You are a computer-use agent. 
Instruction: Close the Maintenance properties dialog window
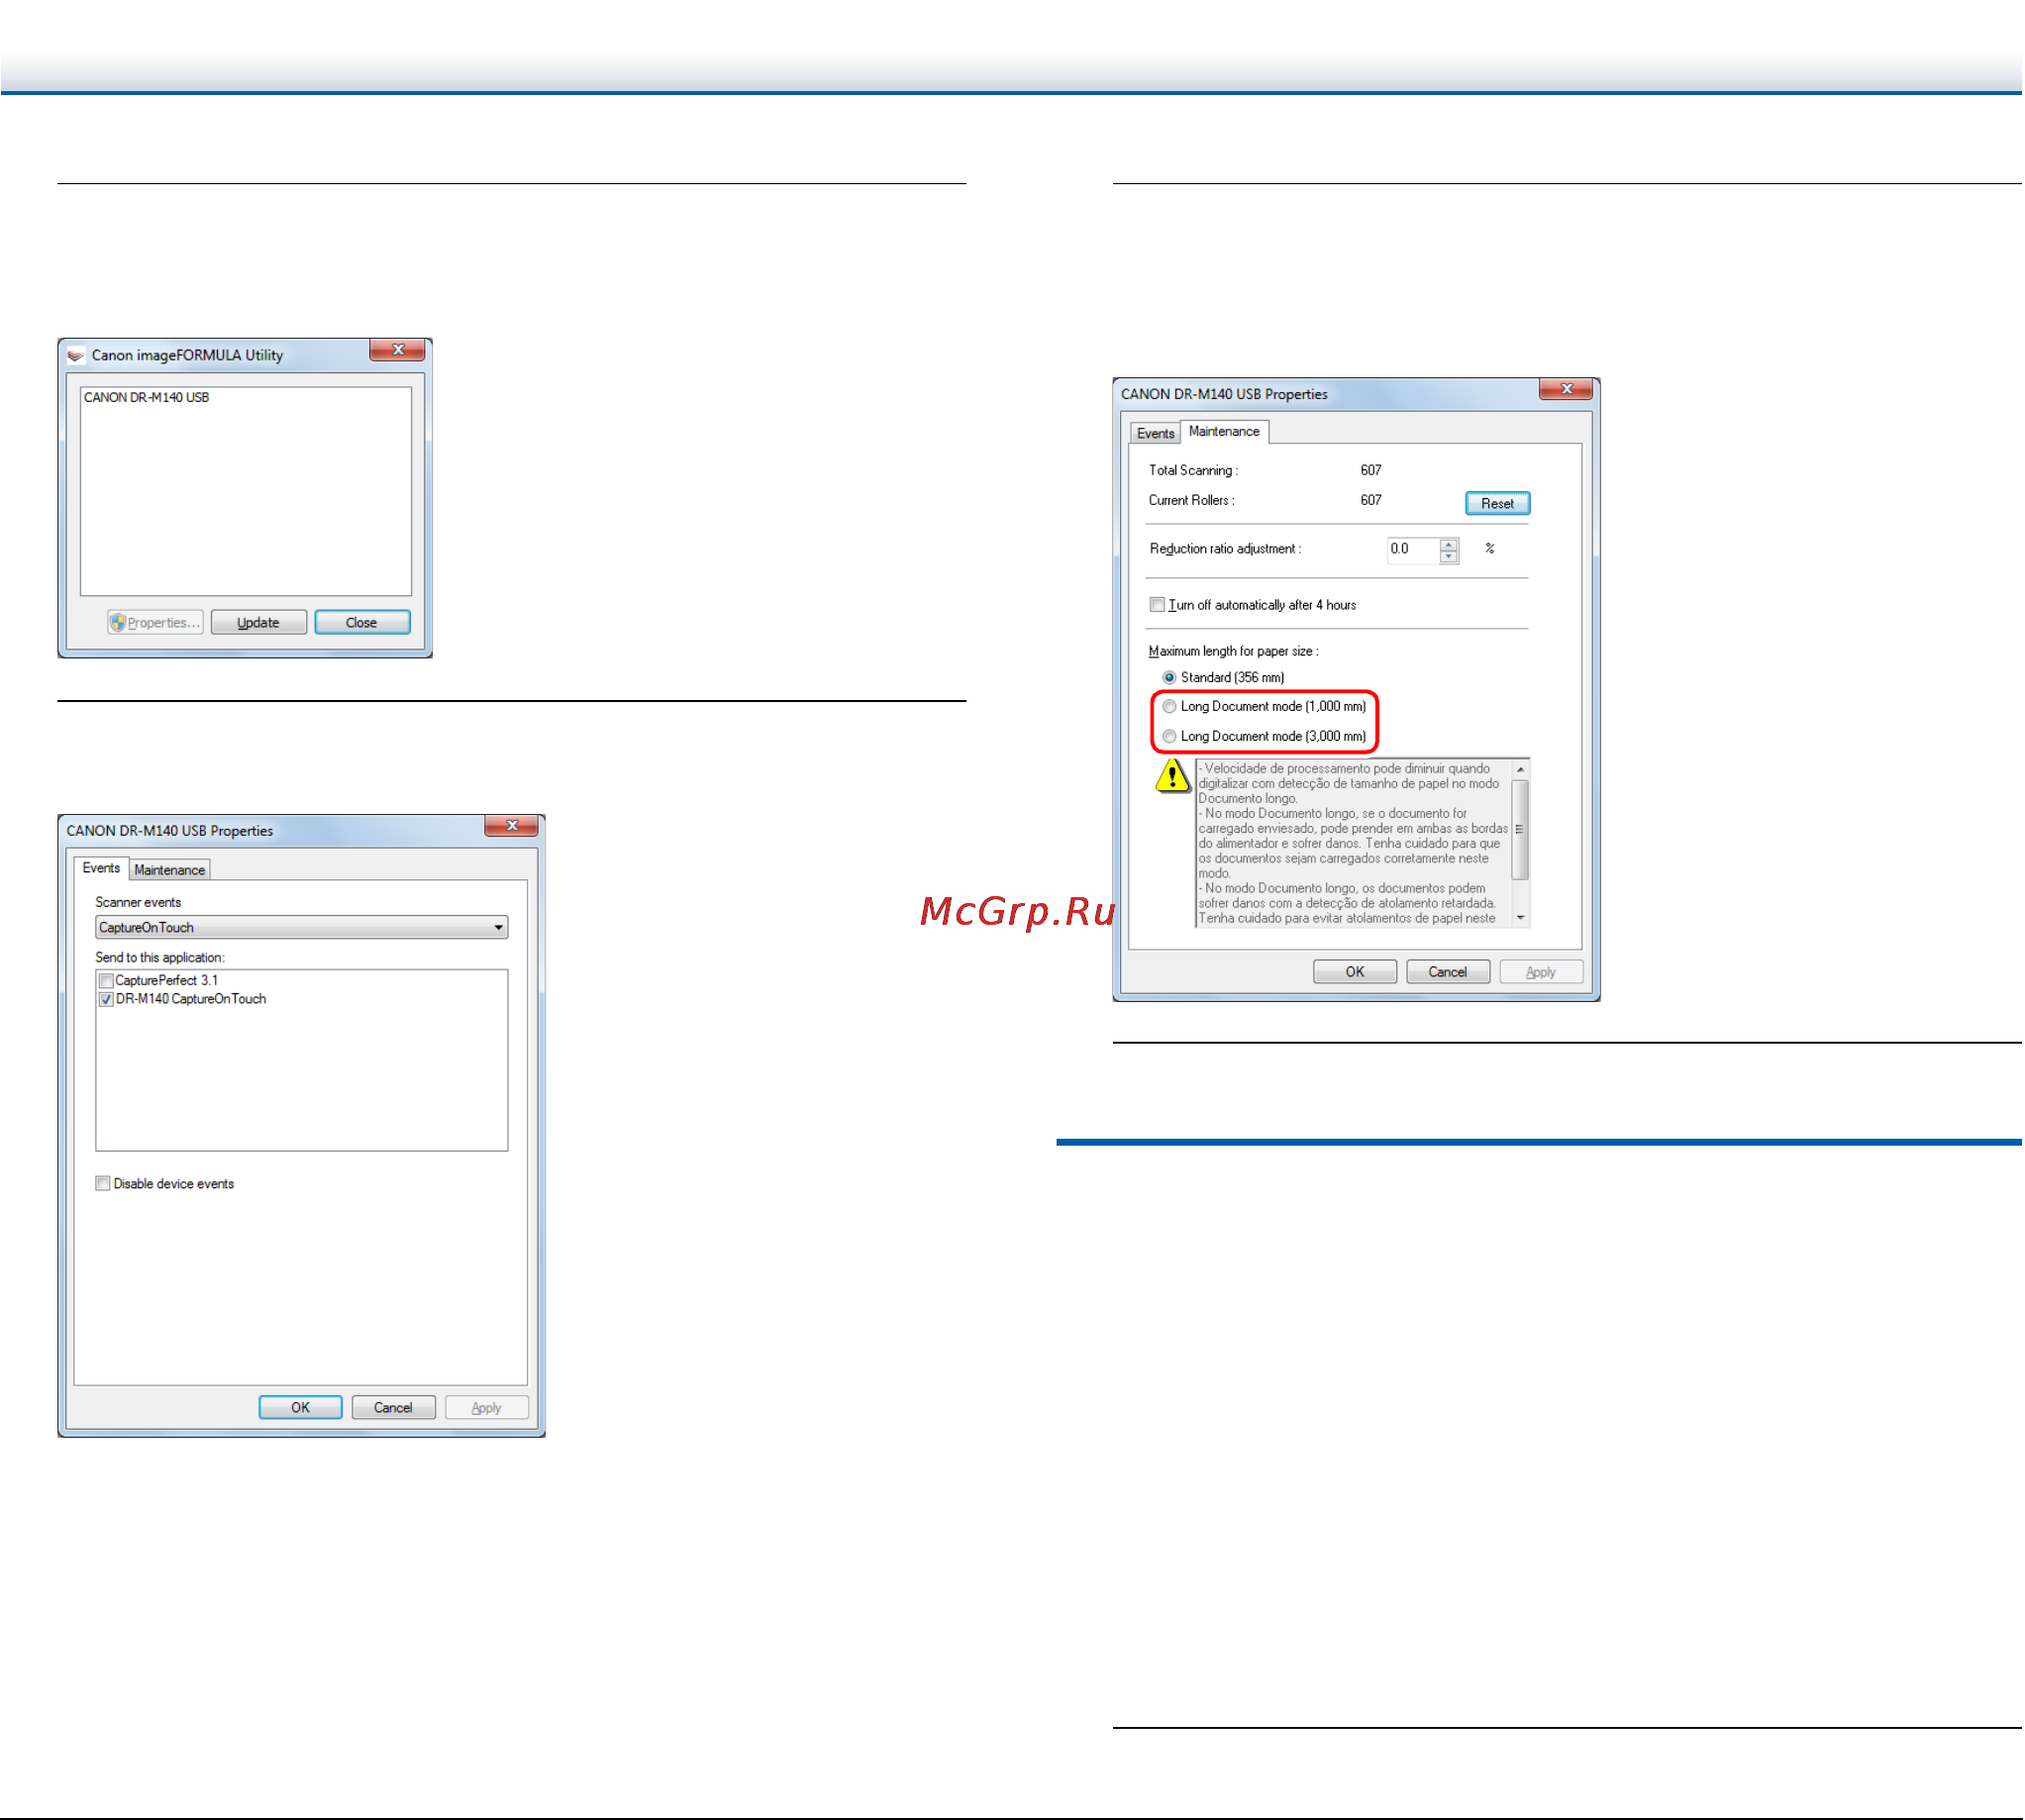[x=1567, y=389]
